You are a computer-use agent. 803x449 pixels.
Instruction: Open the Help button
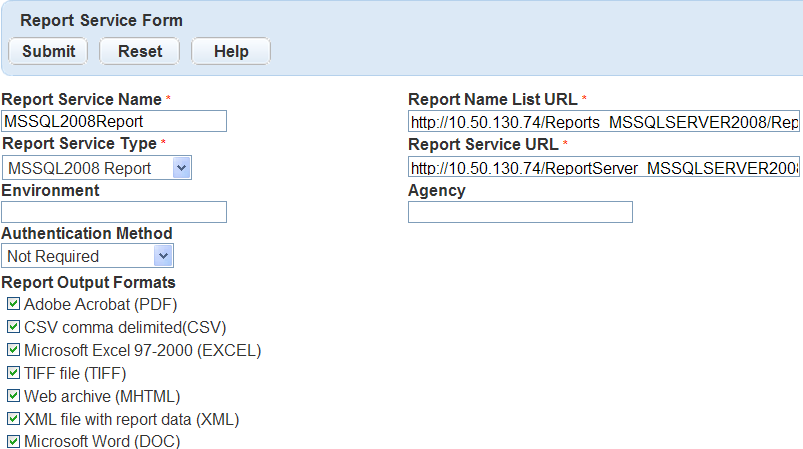(x=231, y=51)
